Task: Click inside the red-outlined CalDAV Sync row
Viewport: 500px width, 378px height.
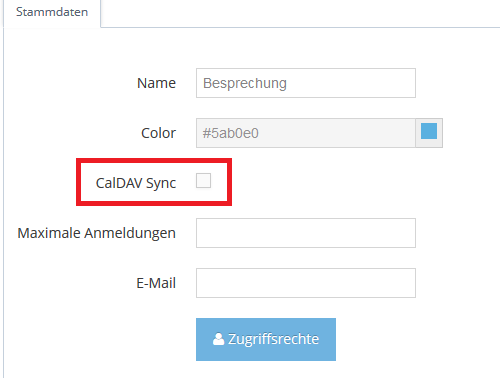Action: (154, 182)
